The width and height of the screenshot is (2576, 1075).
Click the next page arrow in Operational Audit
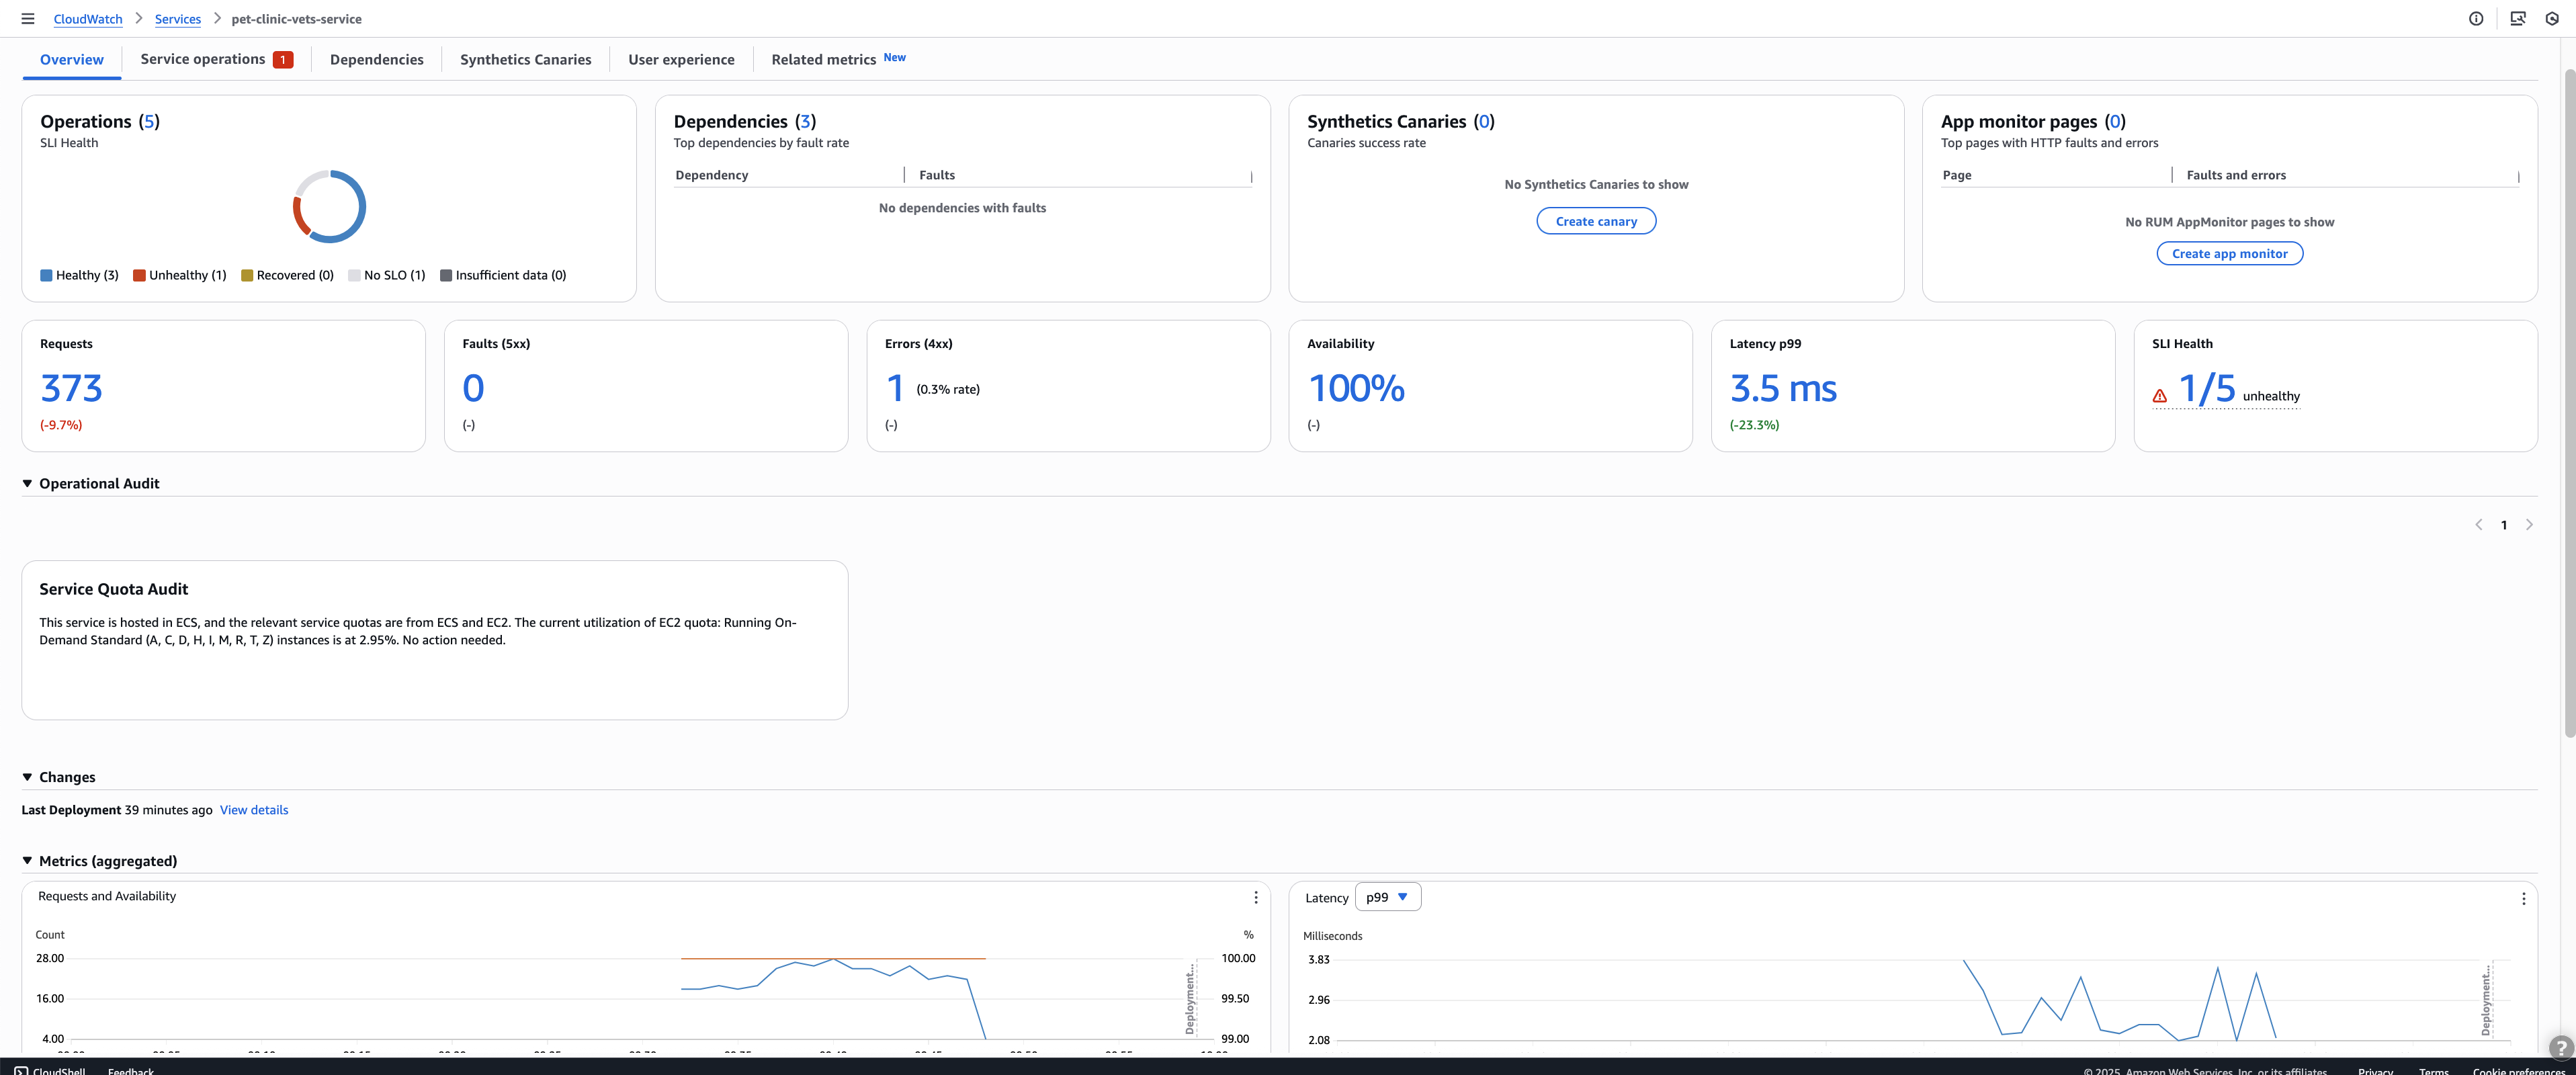point(2530,524)
